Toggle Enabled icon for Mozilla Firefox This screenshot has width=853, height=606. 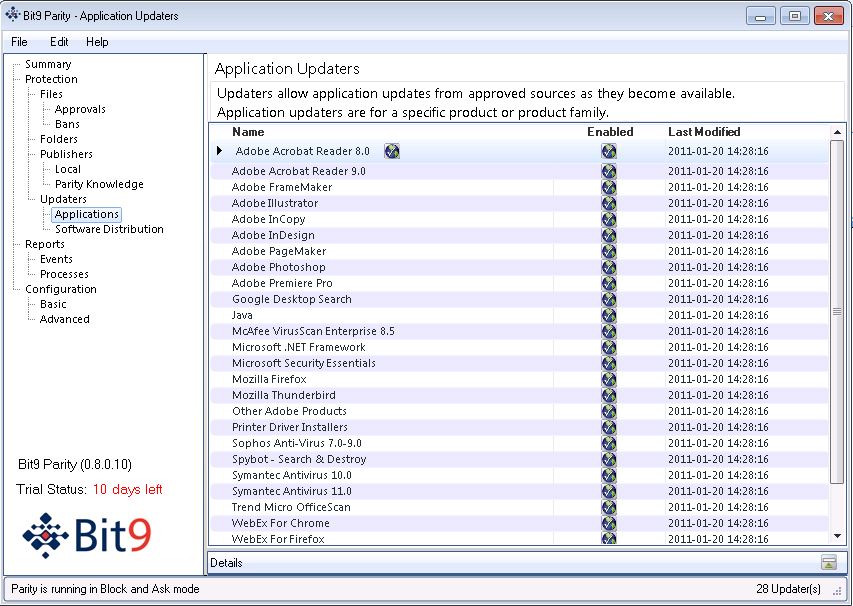[x=609, y=379]
